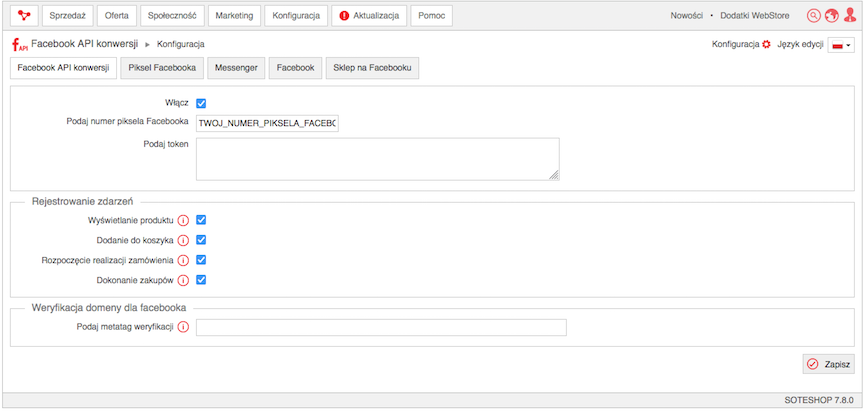Toggle Dokonanie zakupów checkbox
This screenshot has width=864, height=411.
click(201, 280)
